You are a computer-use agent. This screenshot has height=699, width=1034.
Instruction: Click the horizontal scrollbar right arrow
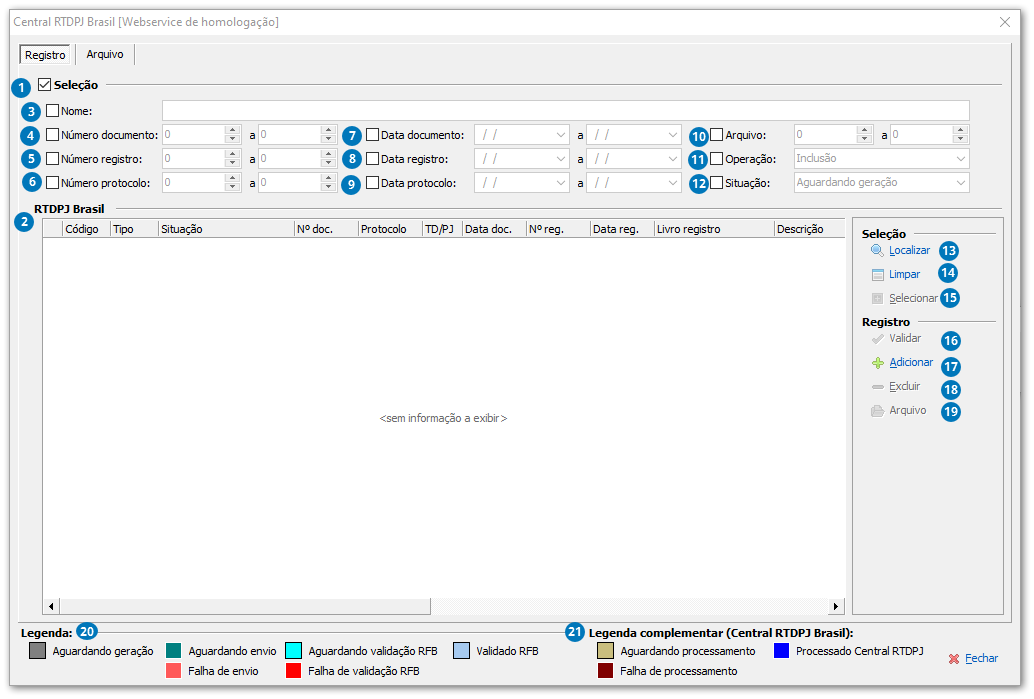click(x=836, y=606)
